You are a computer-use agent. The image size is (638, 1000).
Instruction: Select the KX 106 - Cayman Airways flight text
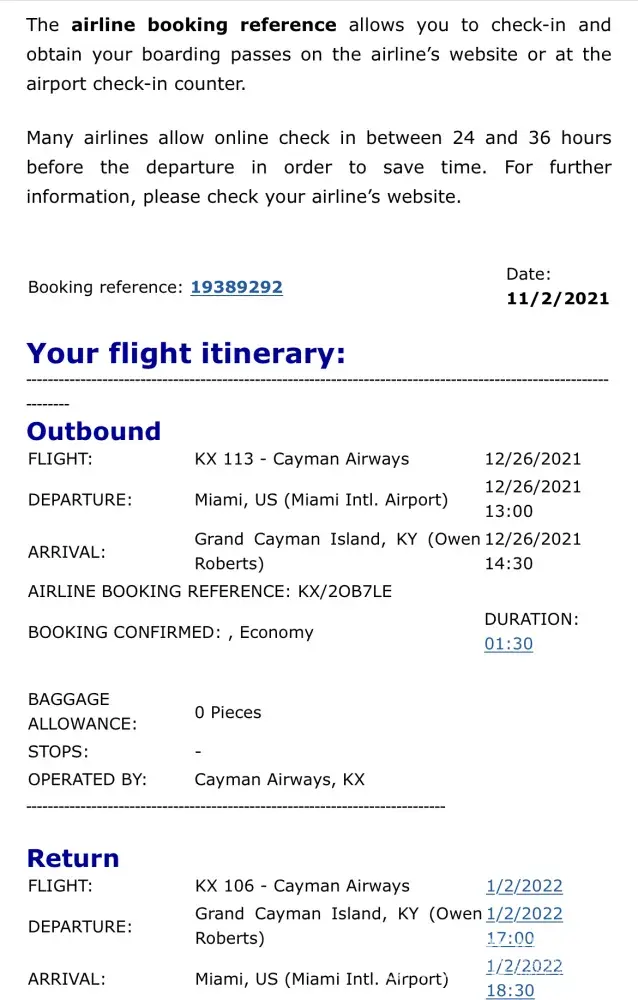pos(302,886)
